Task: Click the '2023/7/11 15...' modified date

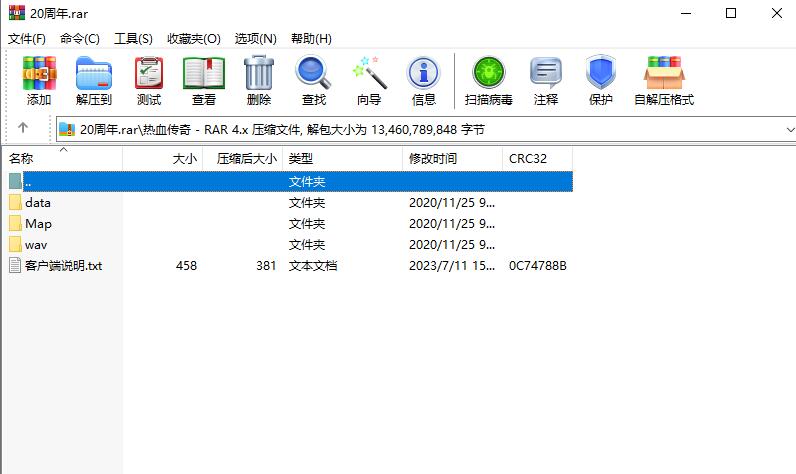Action: 452,265
